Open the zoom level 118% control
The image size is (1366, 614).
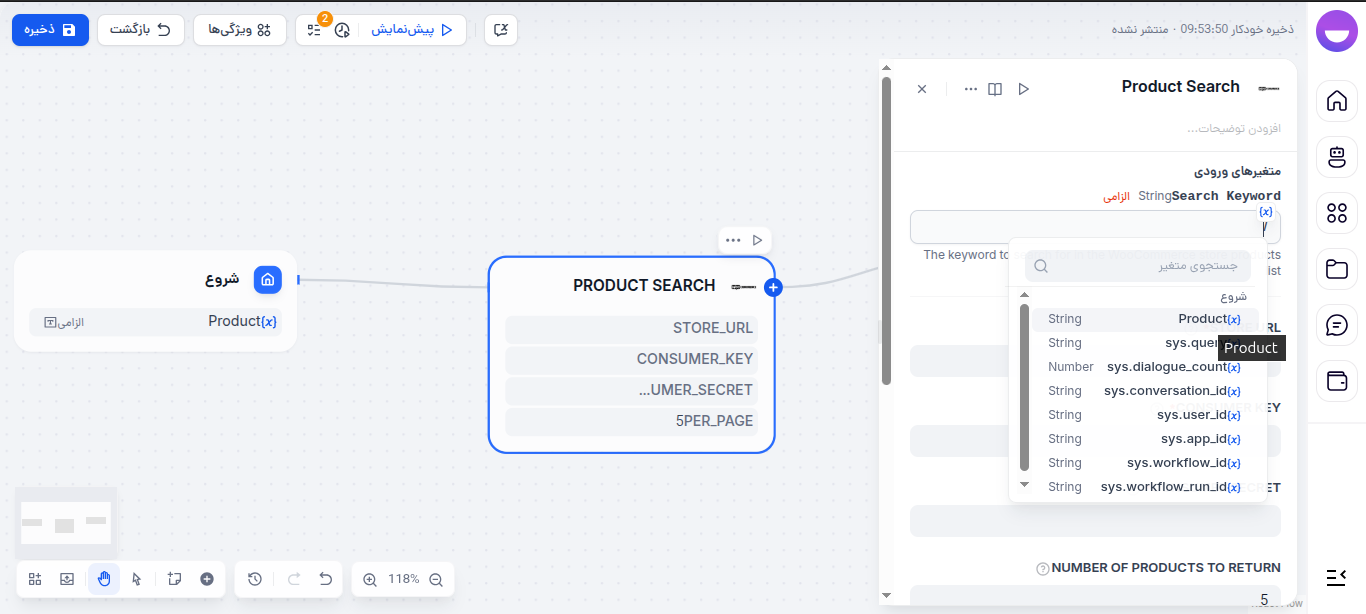(402, 579)
